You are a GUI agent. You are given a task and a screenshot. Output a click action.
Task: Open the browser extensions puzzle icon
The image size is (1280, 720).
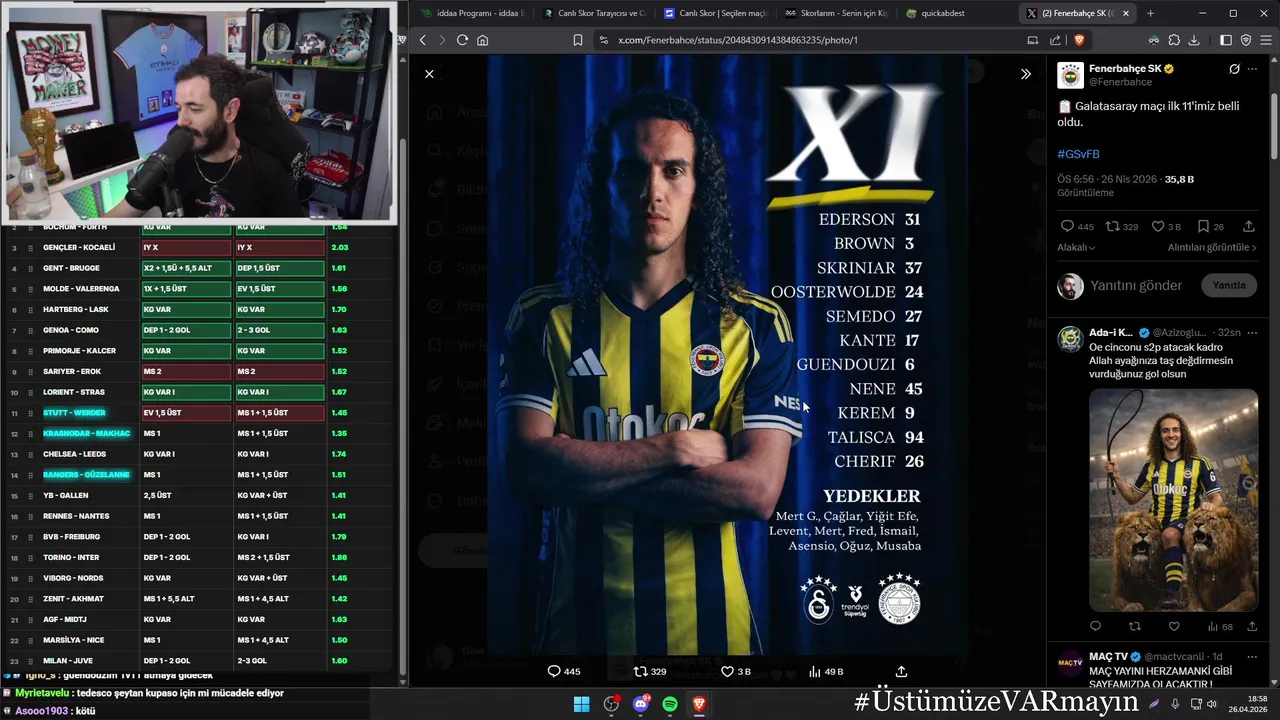coord(1174,40)
